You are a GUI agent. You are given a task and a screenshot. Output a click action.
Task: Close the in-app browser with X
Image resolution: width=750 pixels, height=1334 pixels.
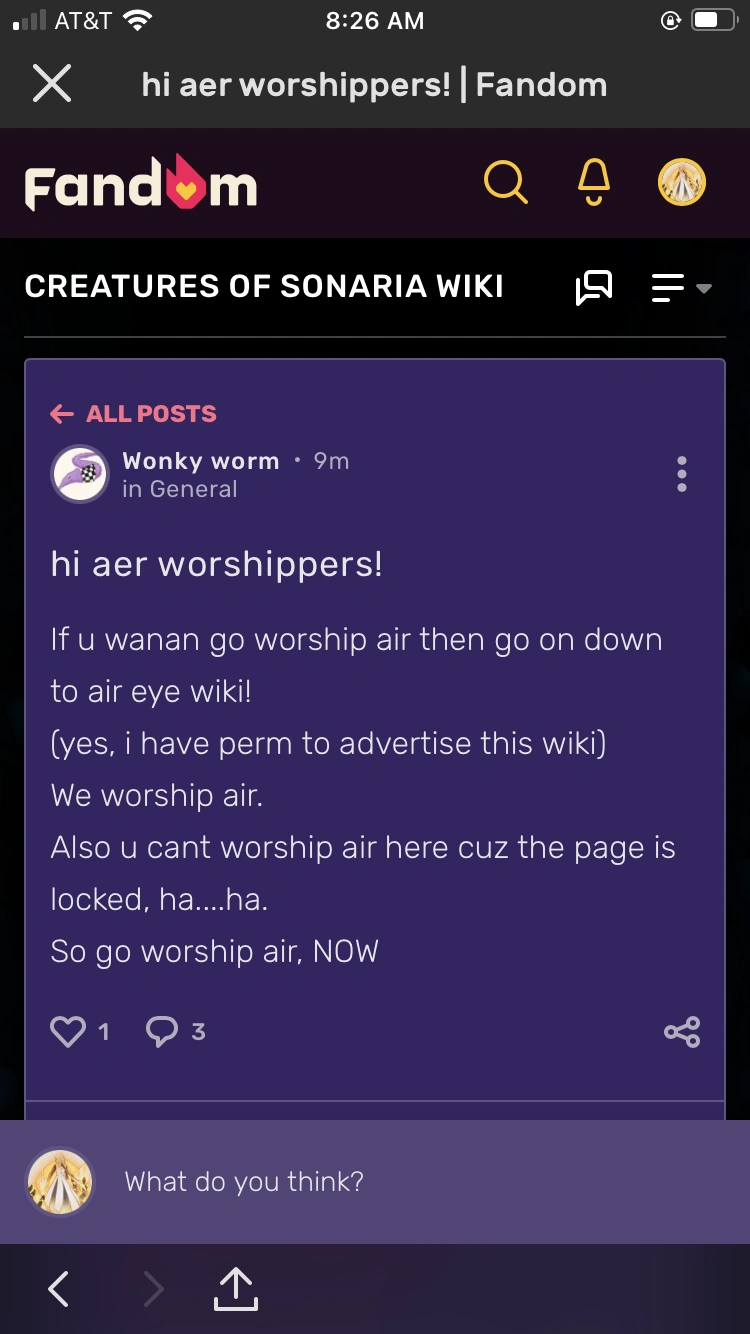(52, 85)
